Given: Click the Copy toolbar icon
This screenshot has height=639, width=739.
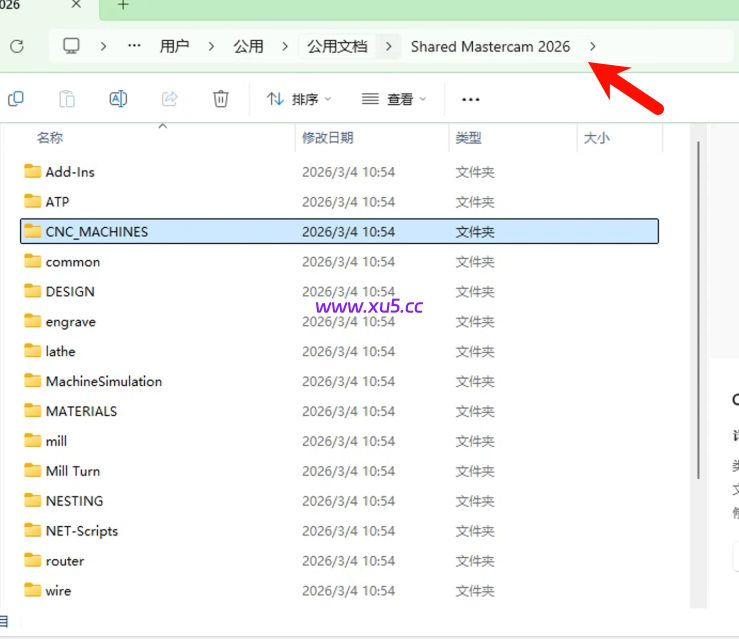Looking at the screenshot, I should (x=16, y=99).
